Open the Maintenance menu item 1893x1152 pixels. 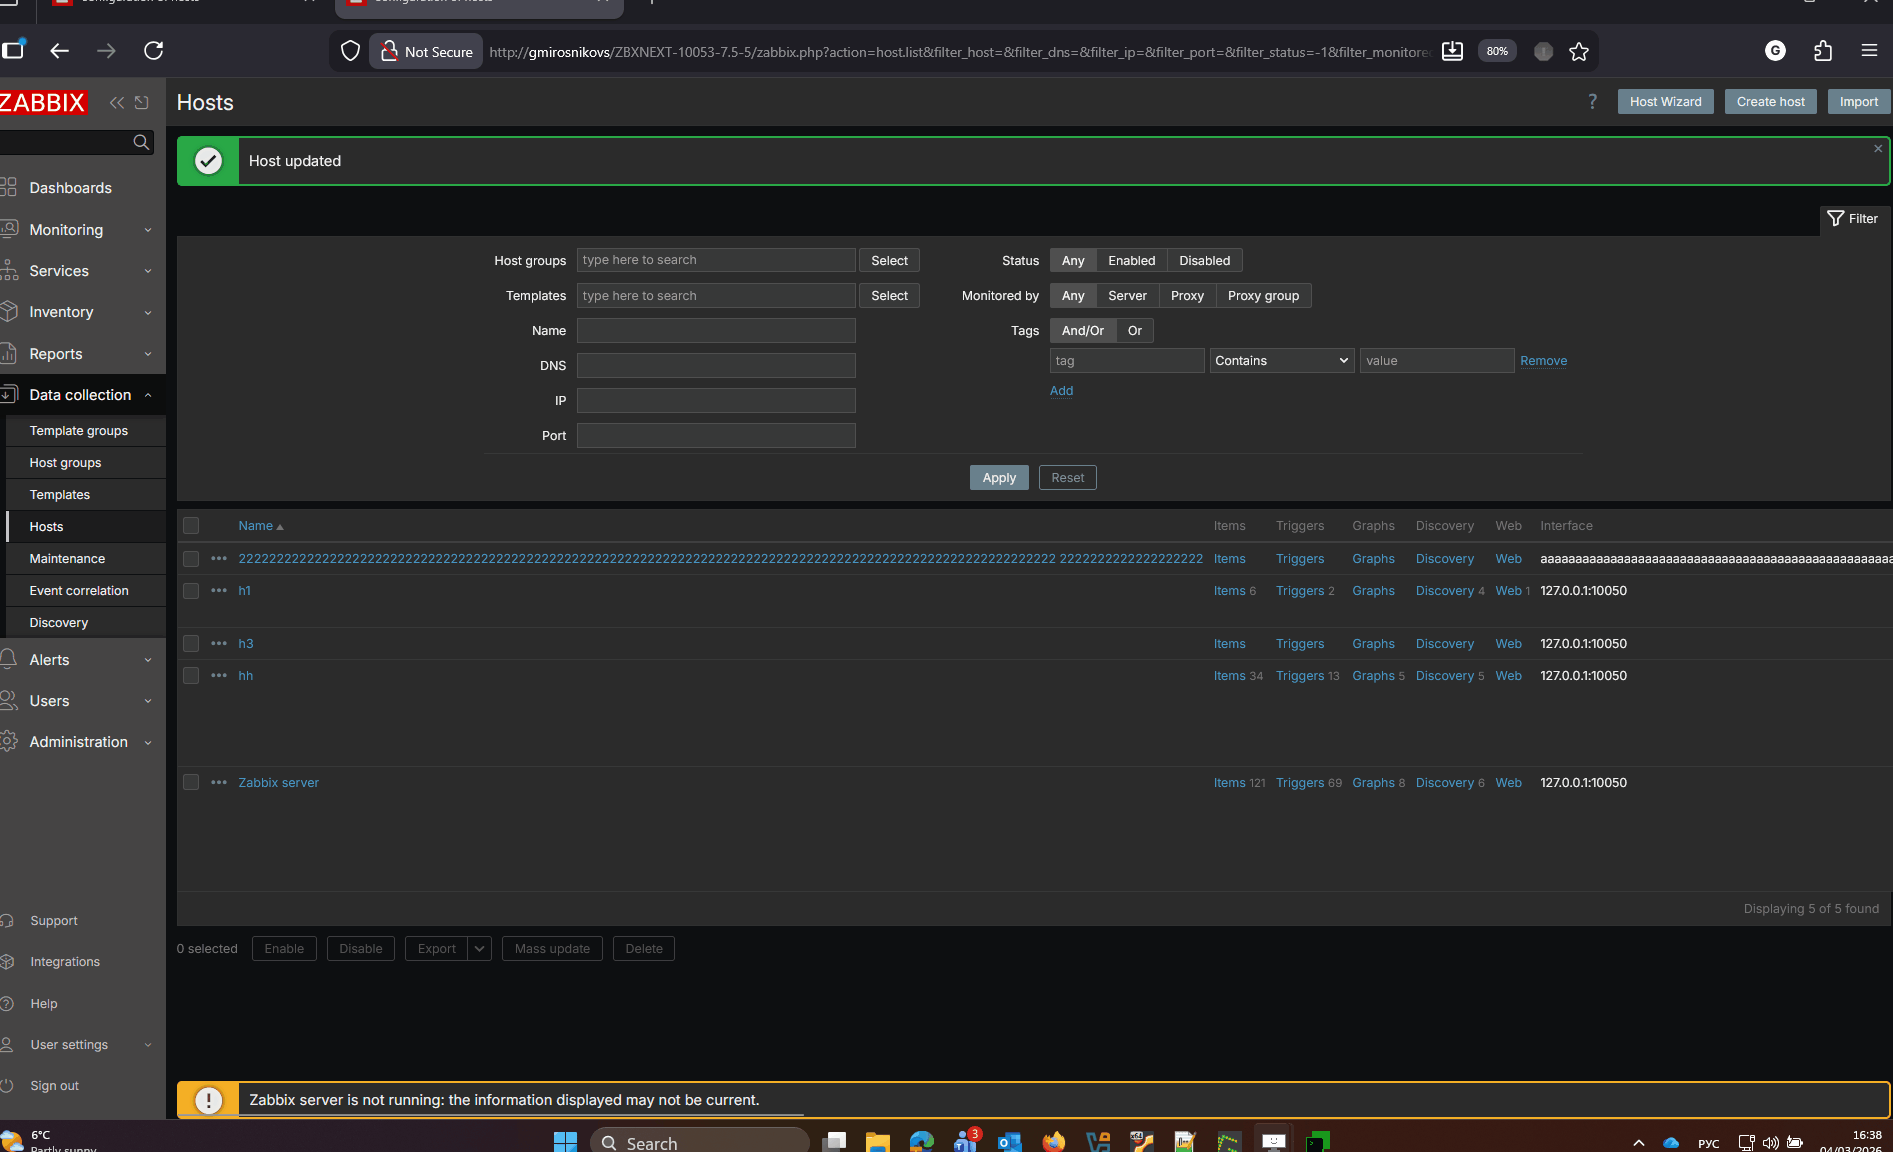pyautogui.click(x=67, y=559)
